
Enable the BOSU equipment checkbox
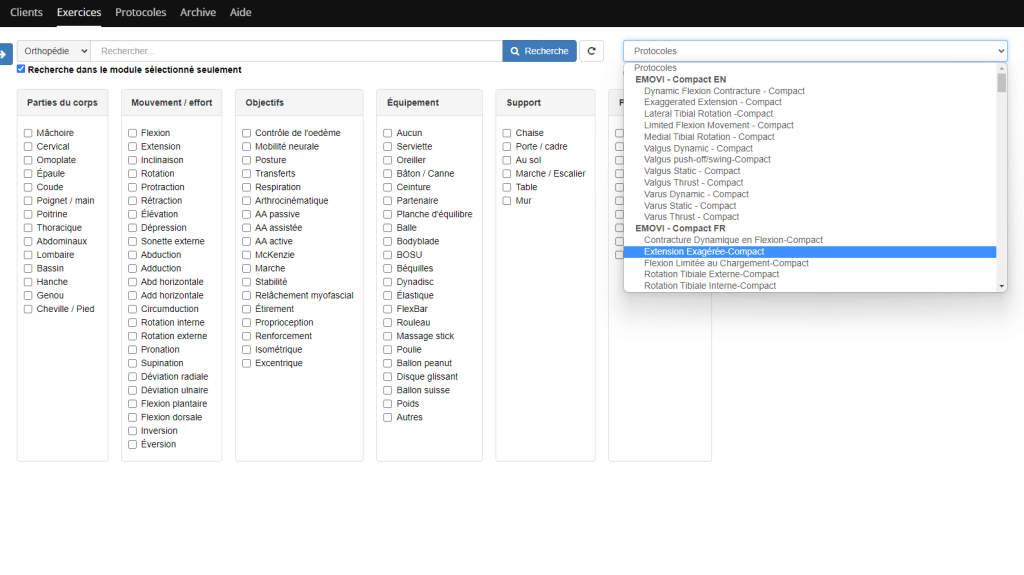[x=388, y=255]
